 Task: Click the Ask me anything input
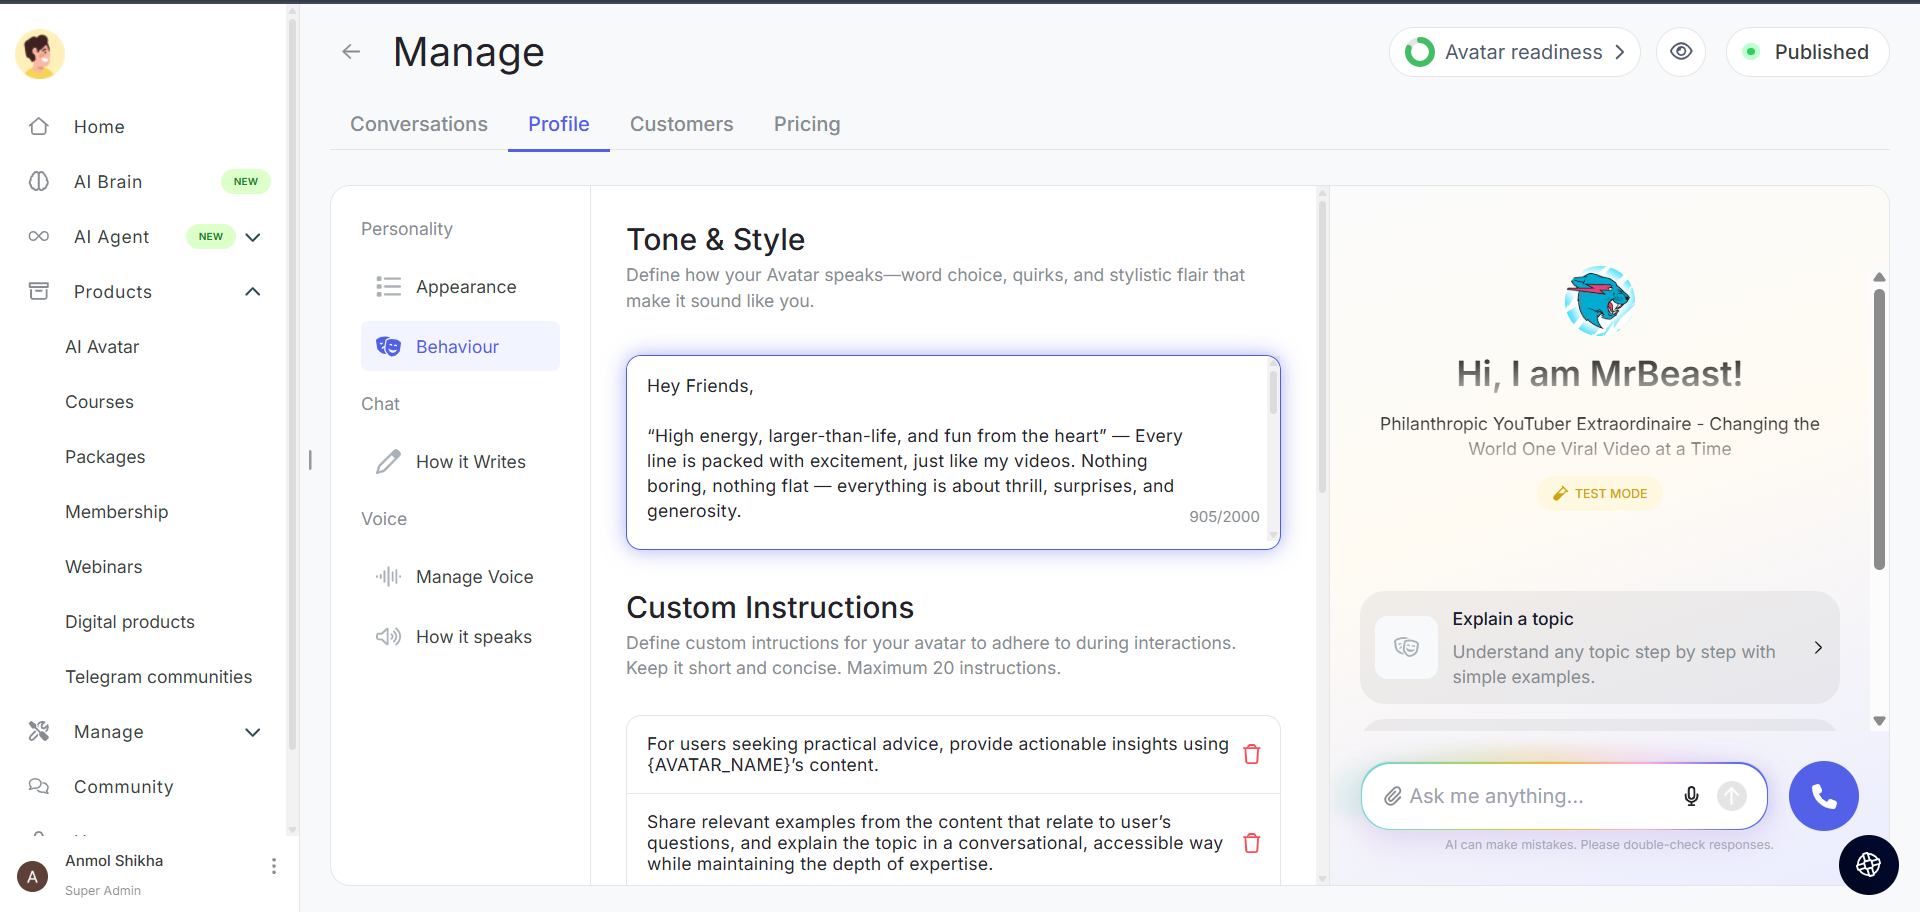(1540, 796)
